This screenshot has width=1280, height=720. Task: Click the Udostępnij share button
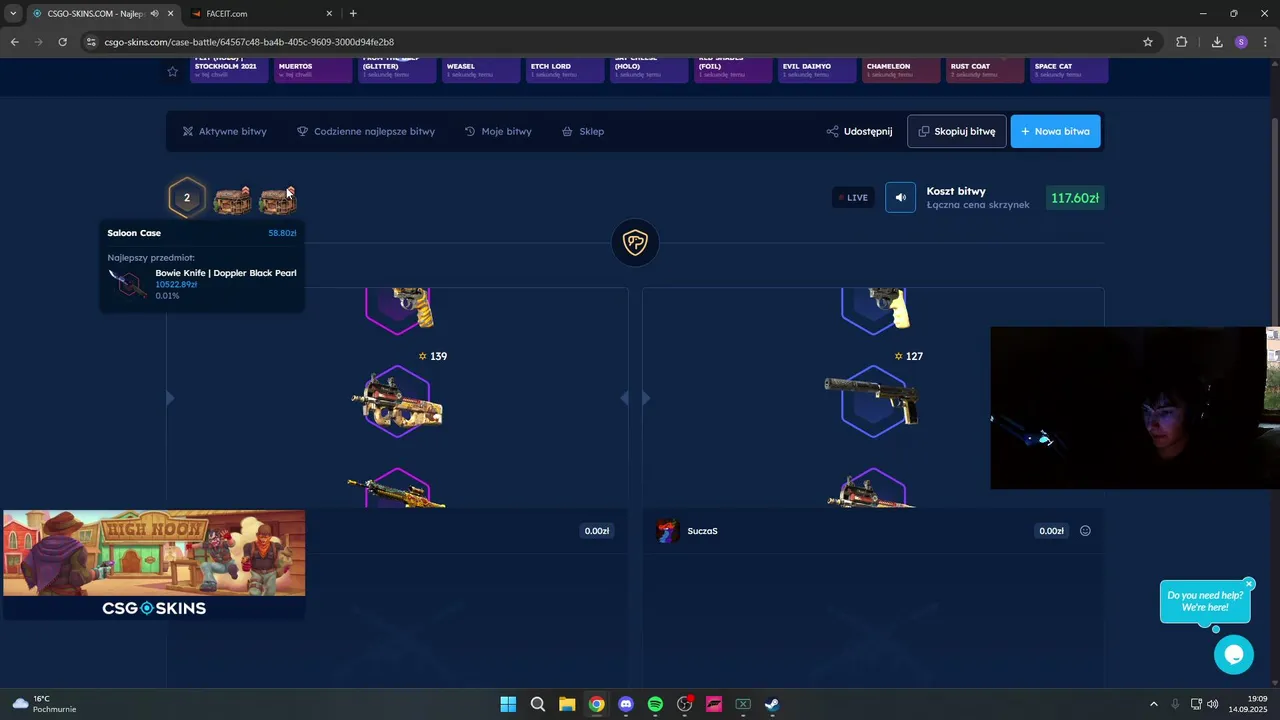pyautogui.click(x=859, y=131)
